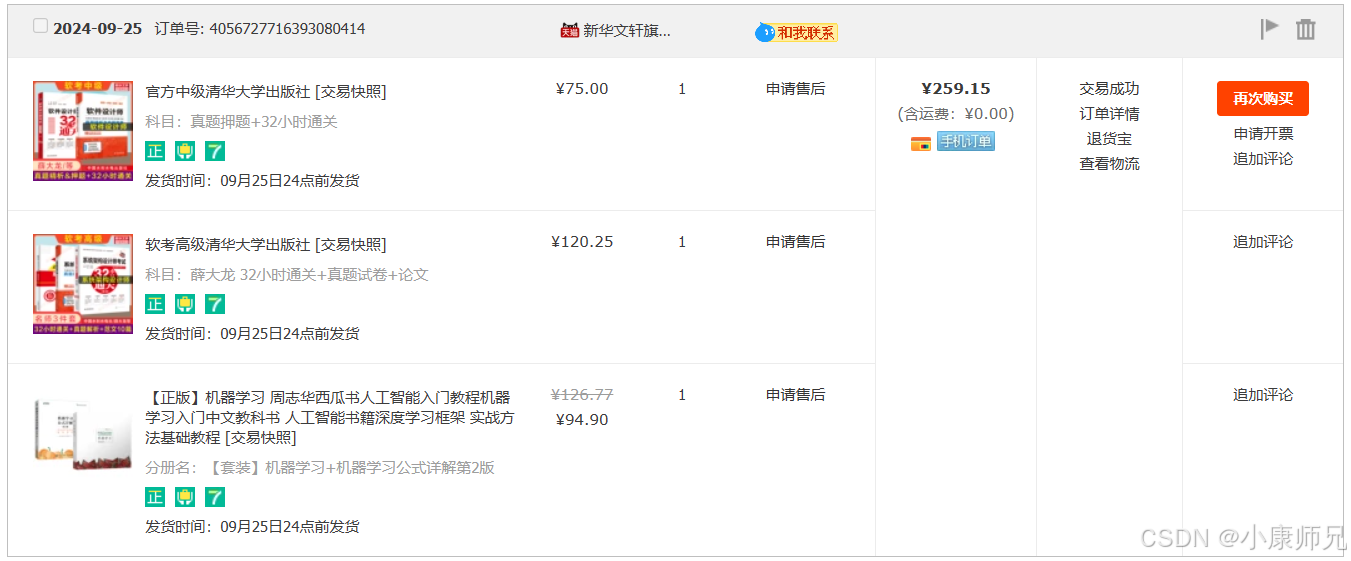Click the 退货宝 link
The image size is (1351, 561).
(x=1109, y=139)
